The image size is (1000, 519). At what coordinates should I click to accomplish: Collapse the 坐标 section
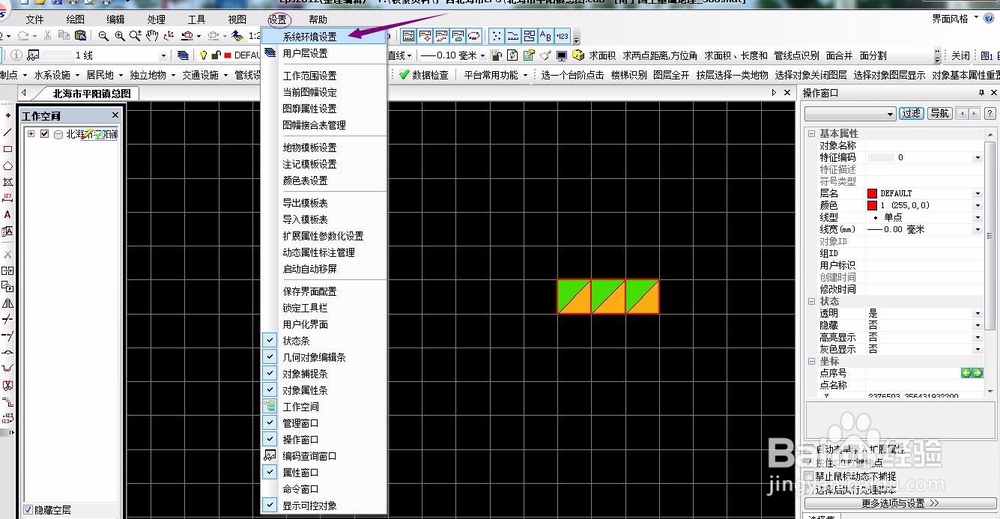(x=812, y=361)
